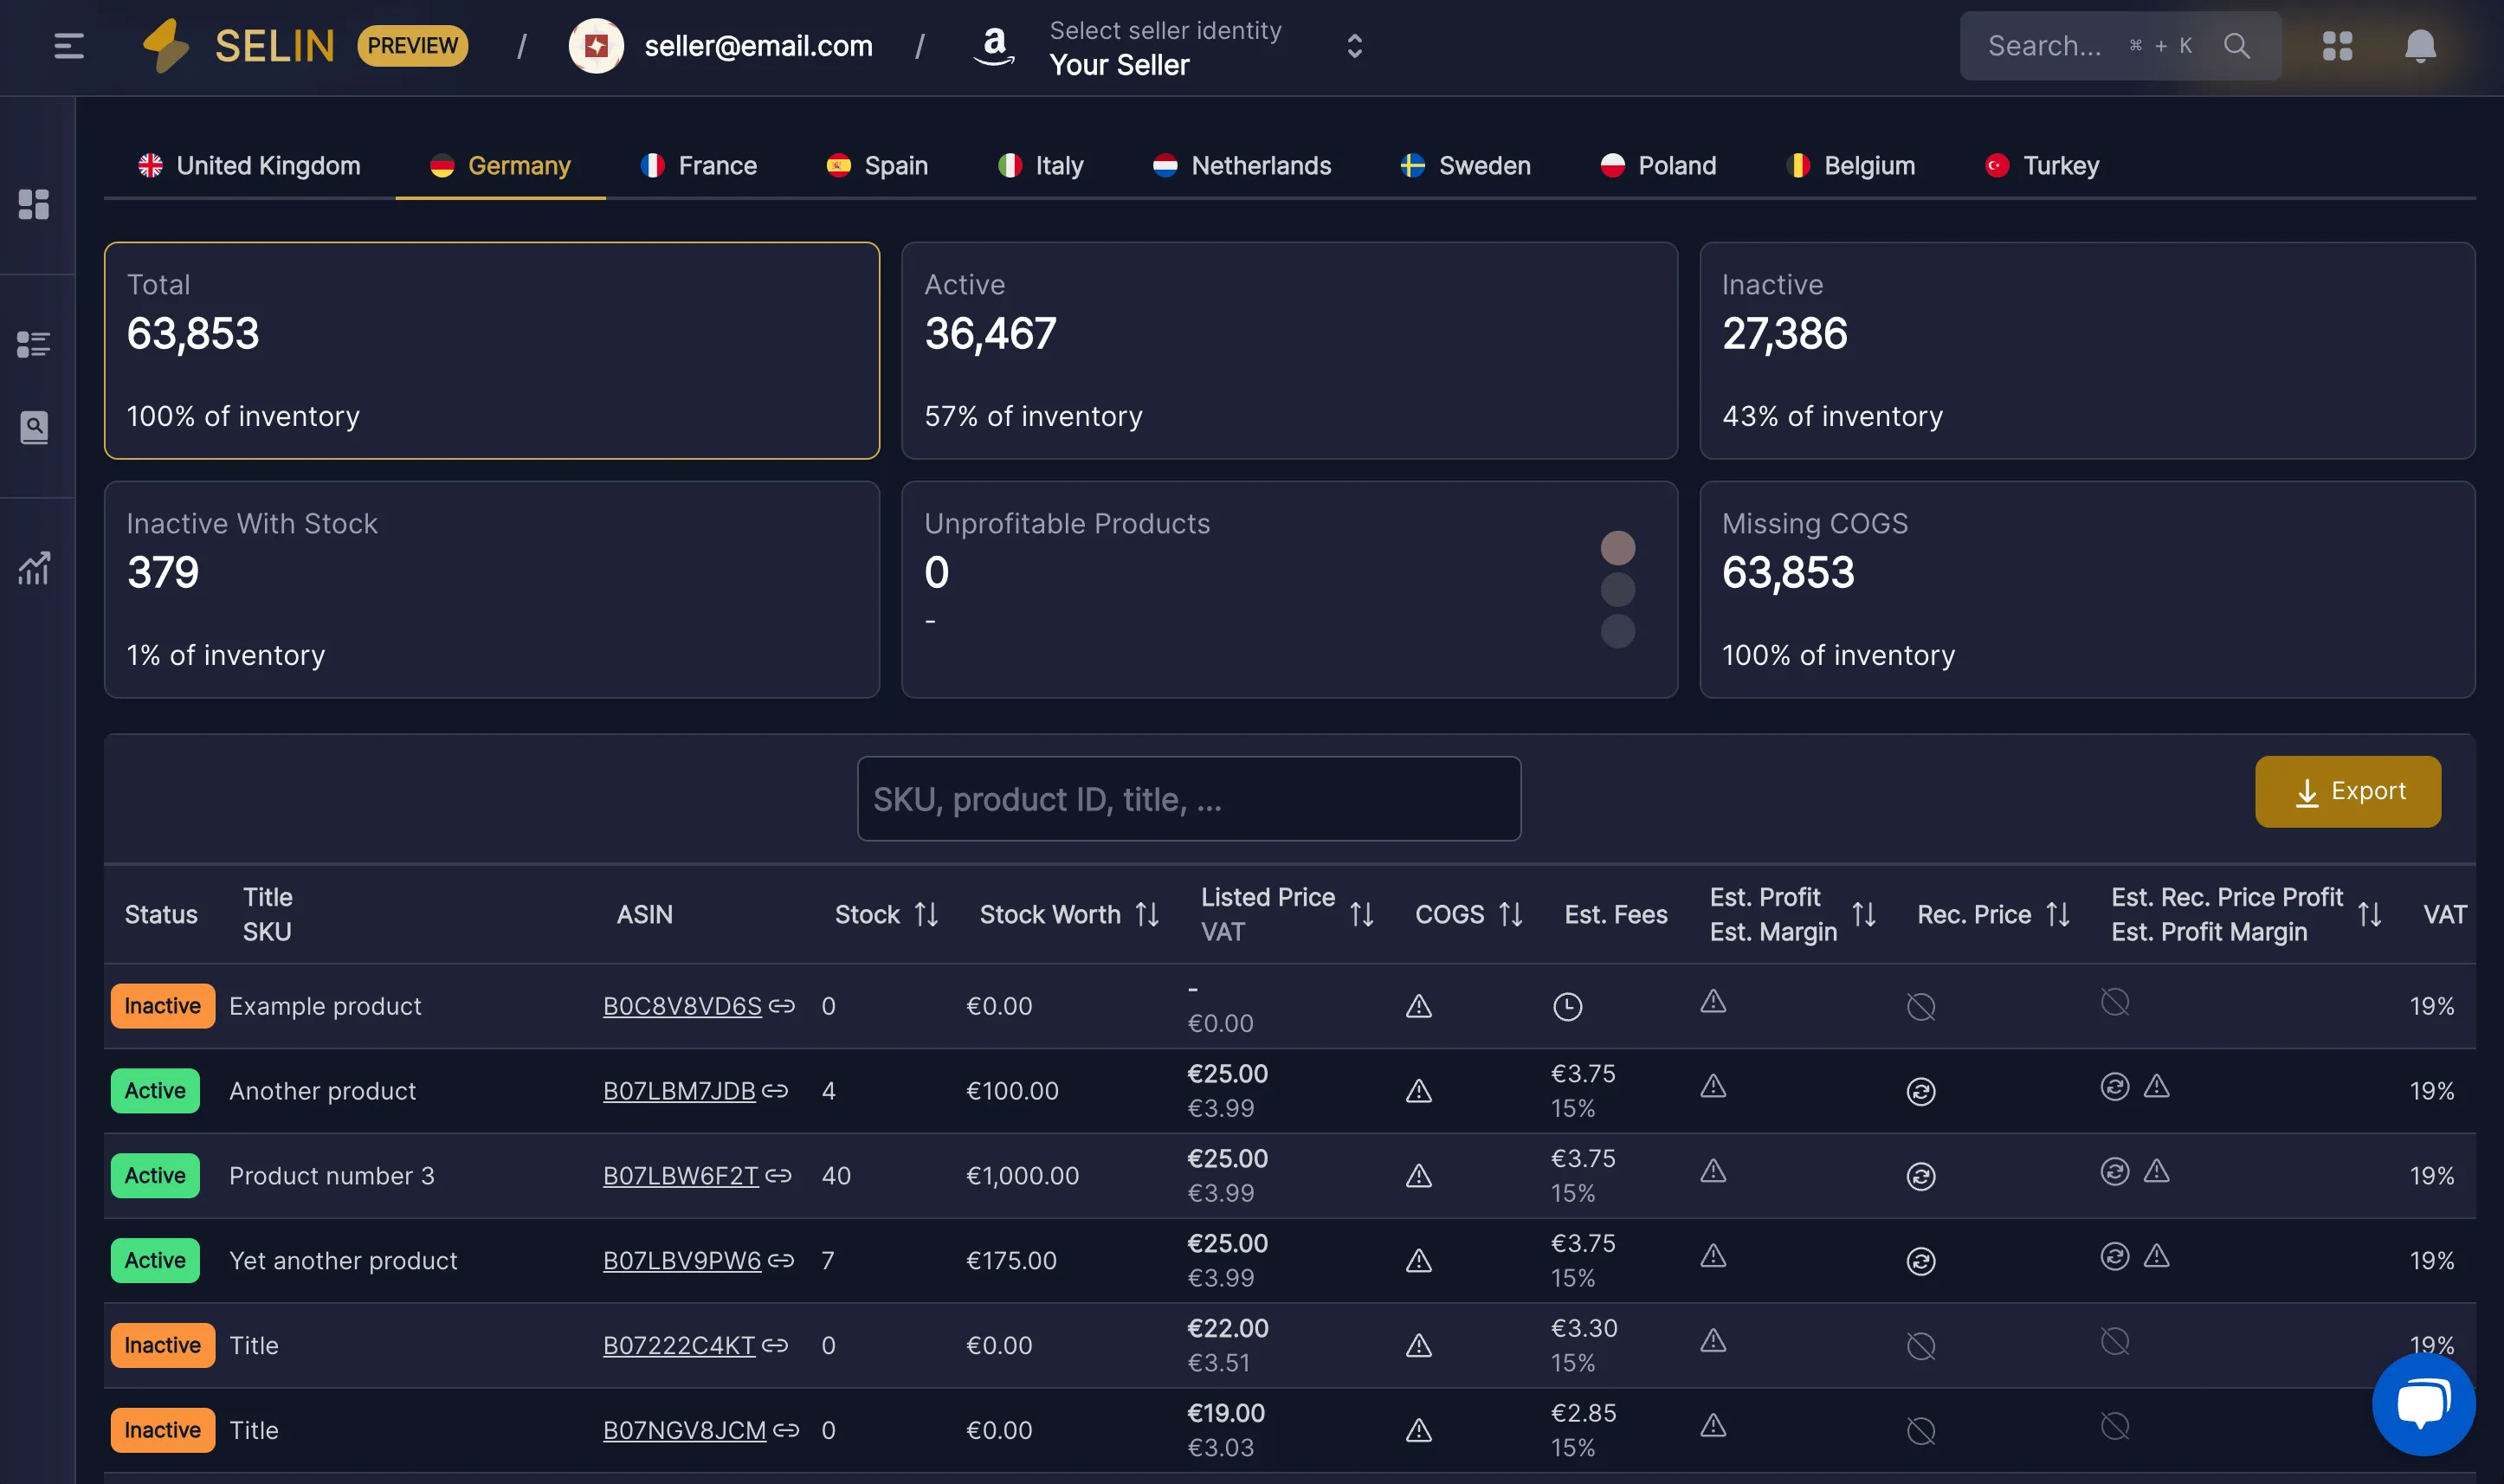Open the live chat bubble

point(2424,1405)
